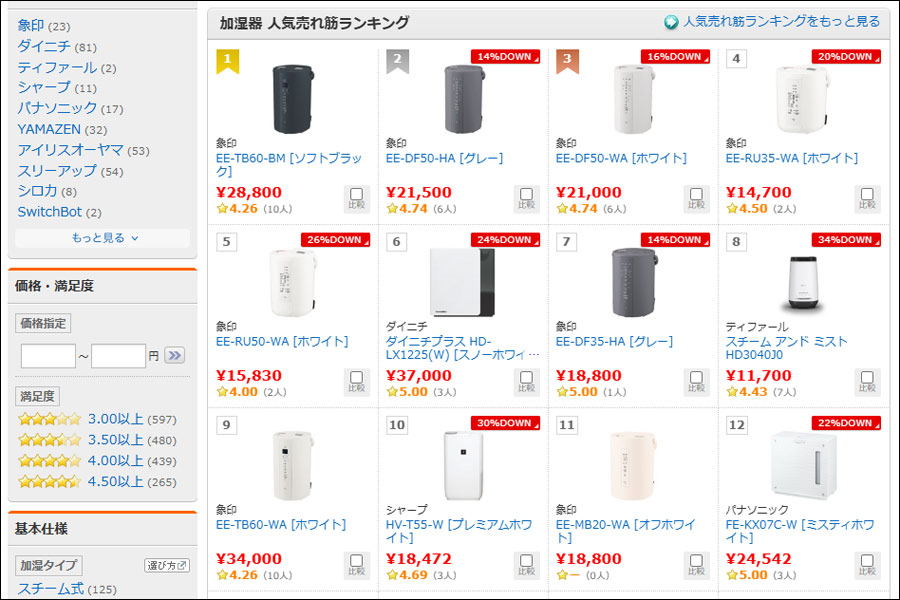
Task: Click the rank 3 bronze ribbon badge
Action: [x=567, y=62]
